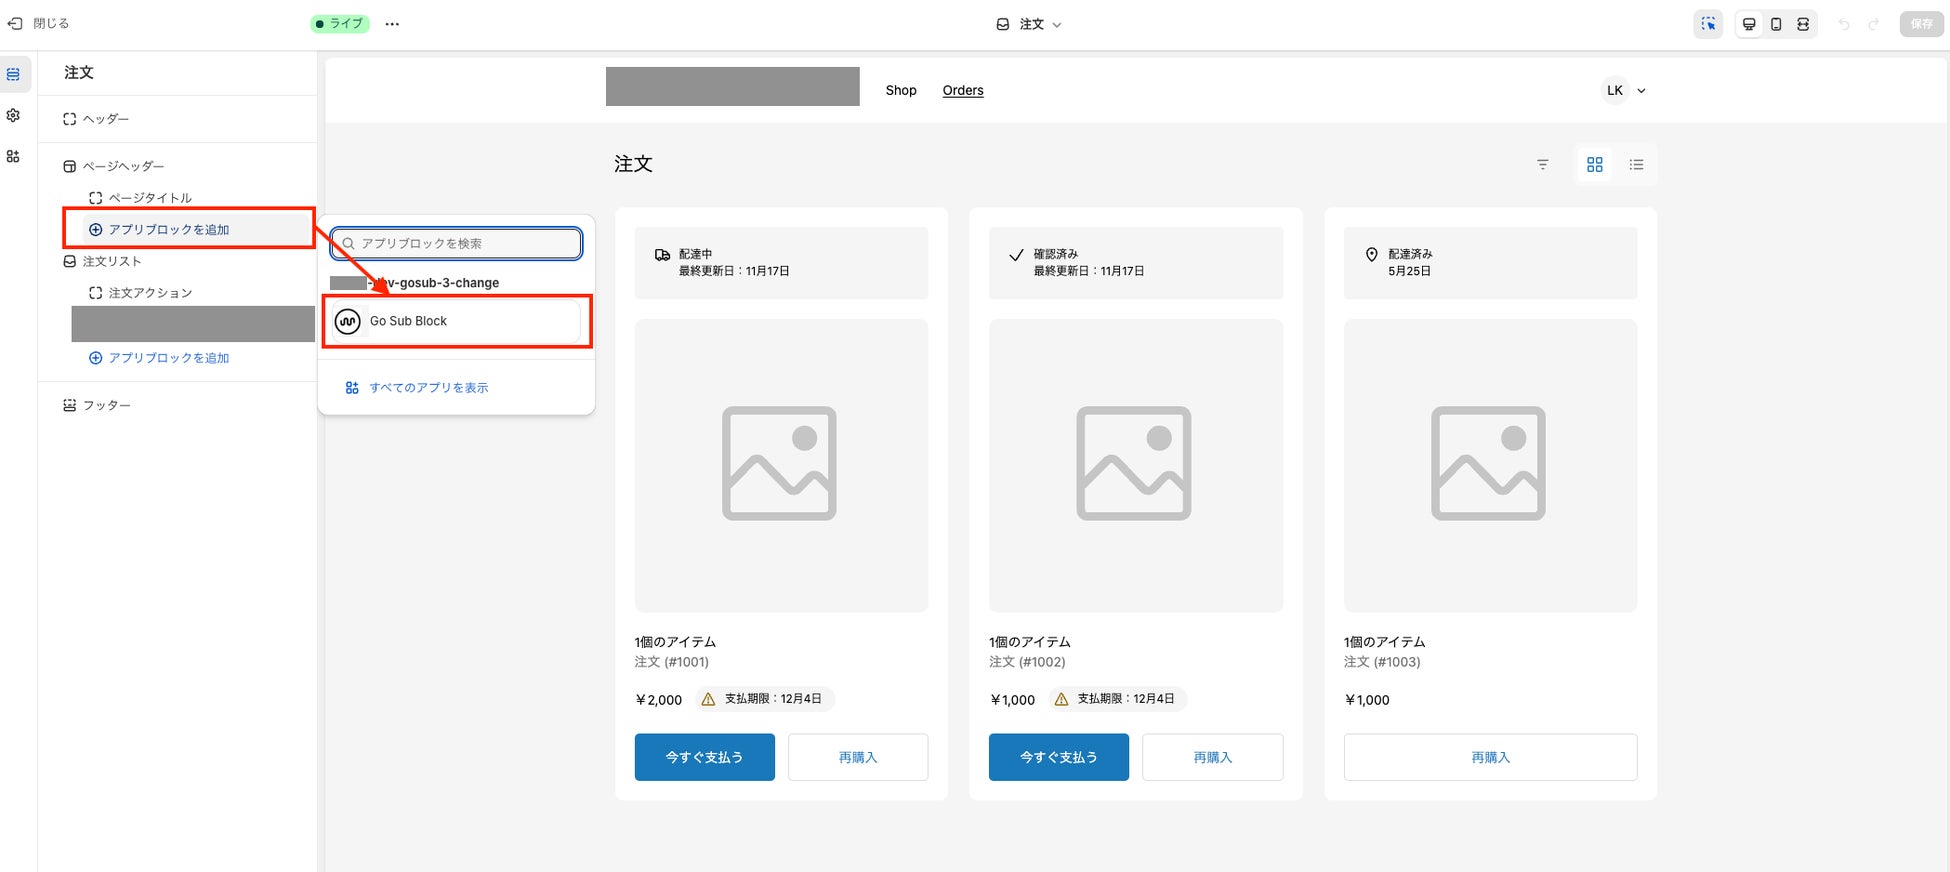The height and width of the screenshot is (872, 1950).
Task: Choose the Go Sub Block app block
Action: click(x=457, y=321)
